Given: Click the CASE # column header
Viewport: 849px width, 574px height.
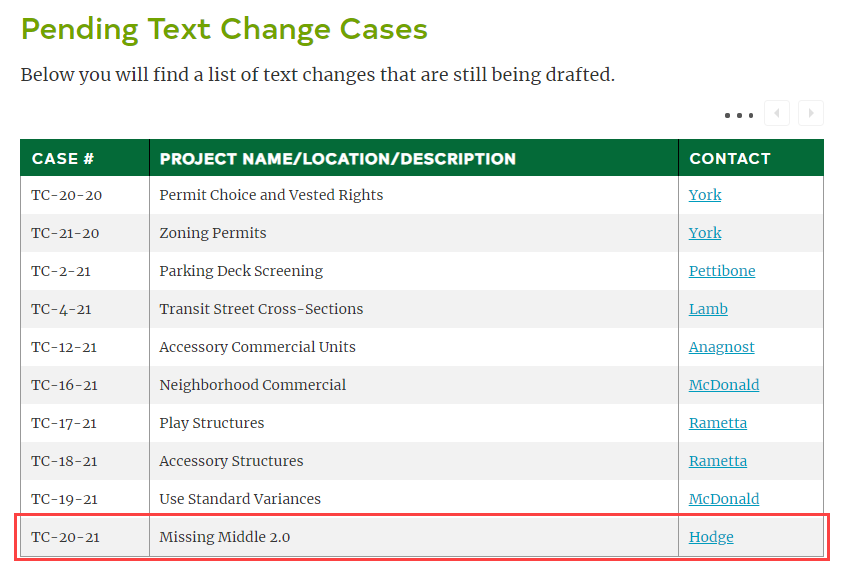Looking at the screenshot, I should tap(63, 158).
